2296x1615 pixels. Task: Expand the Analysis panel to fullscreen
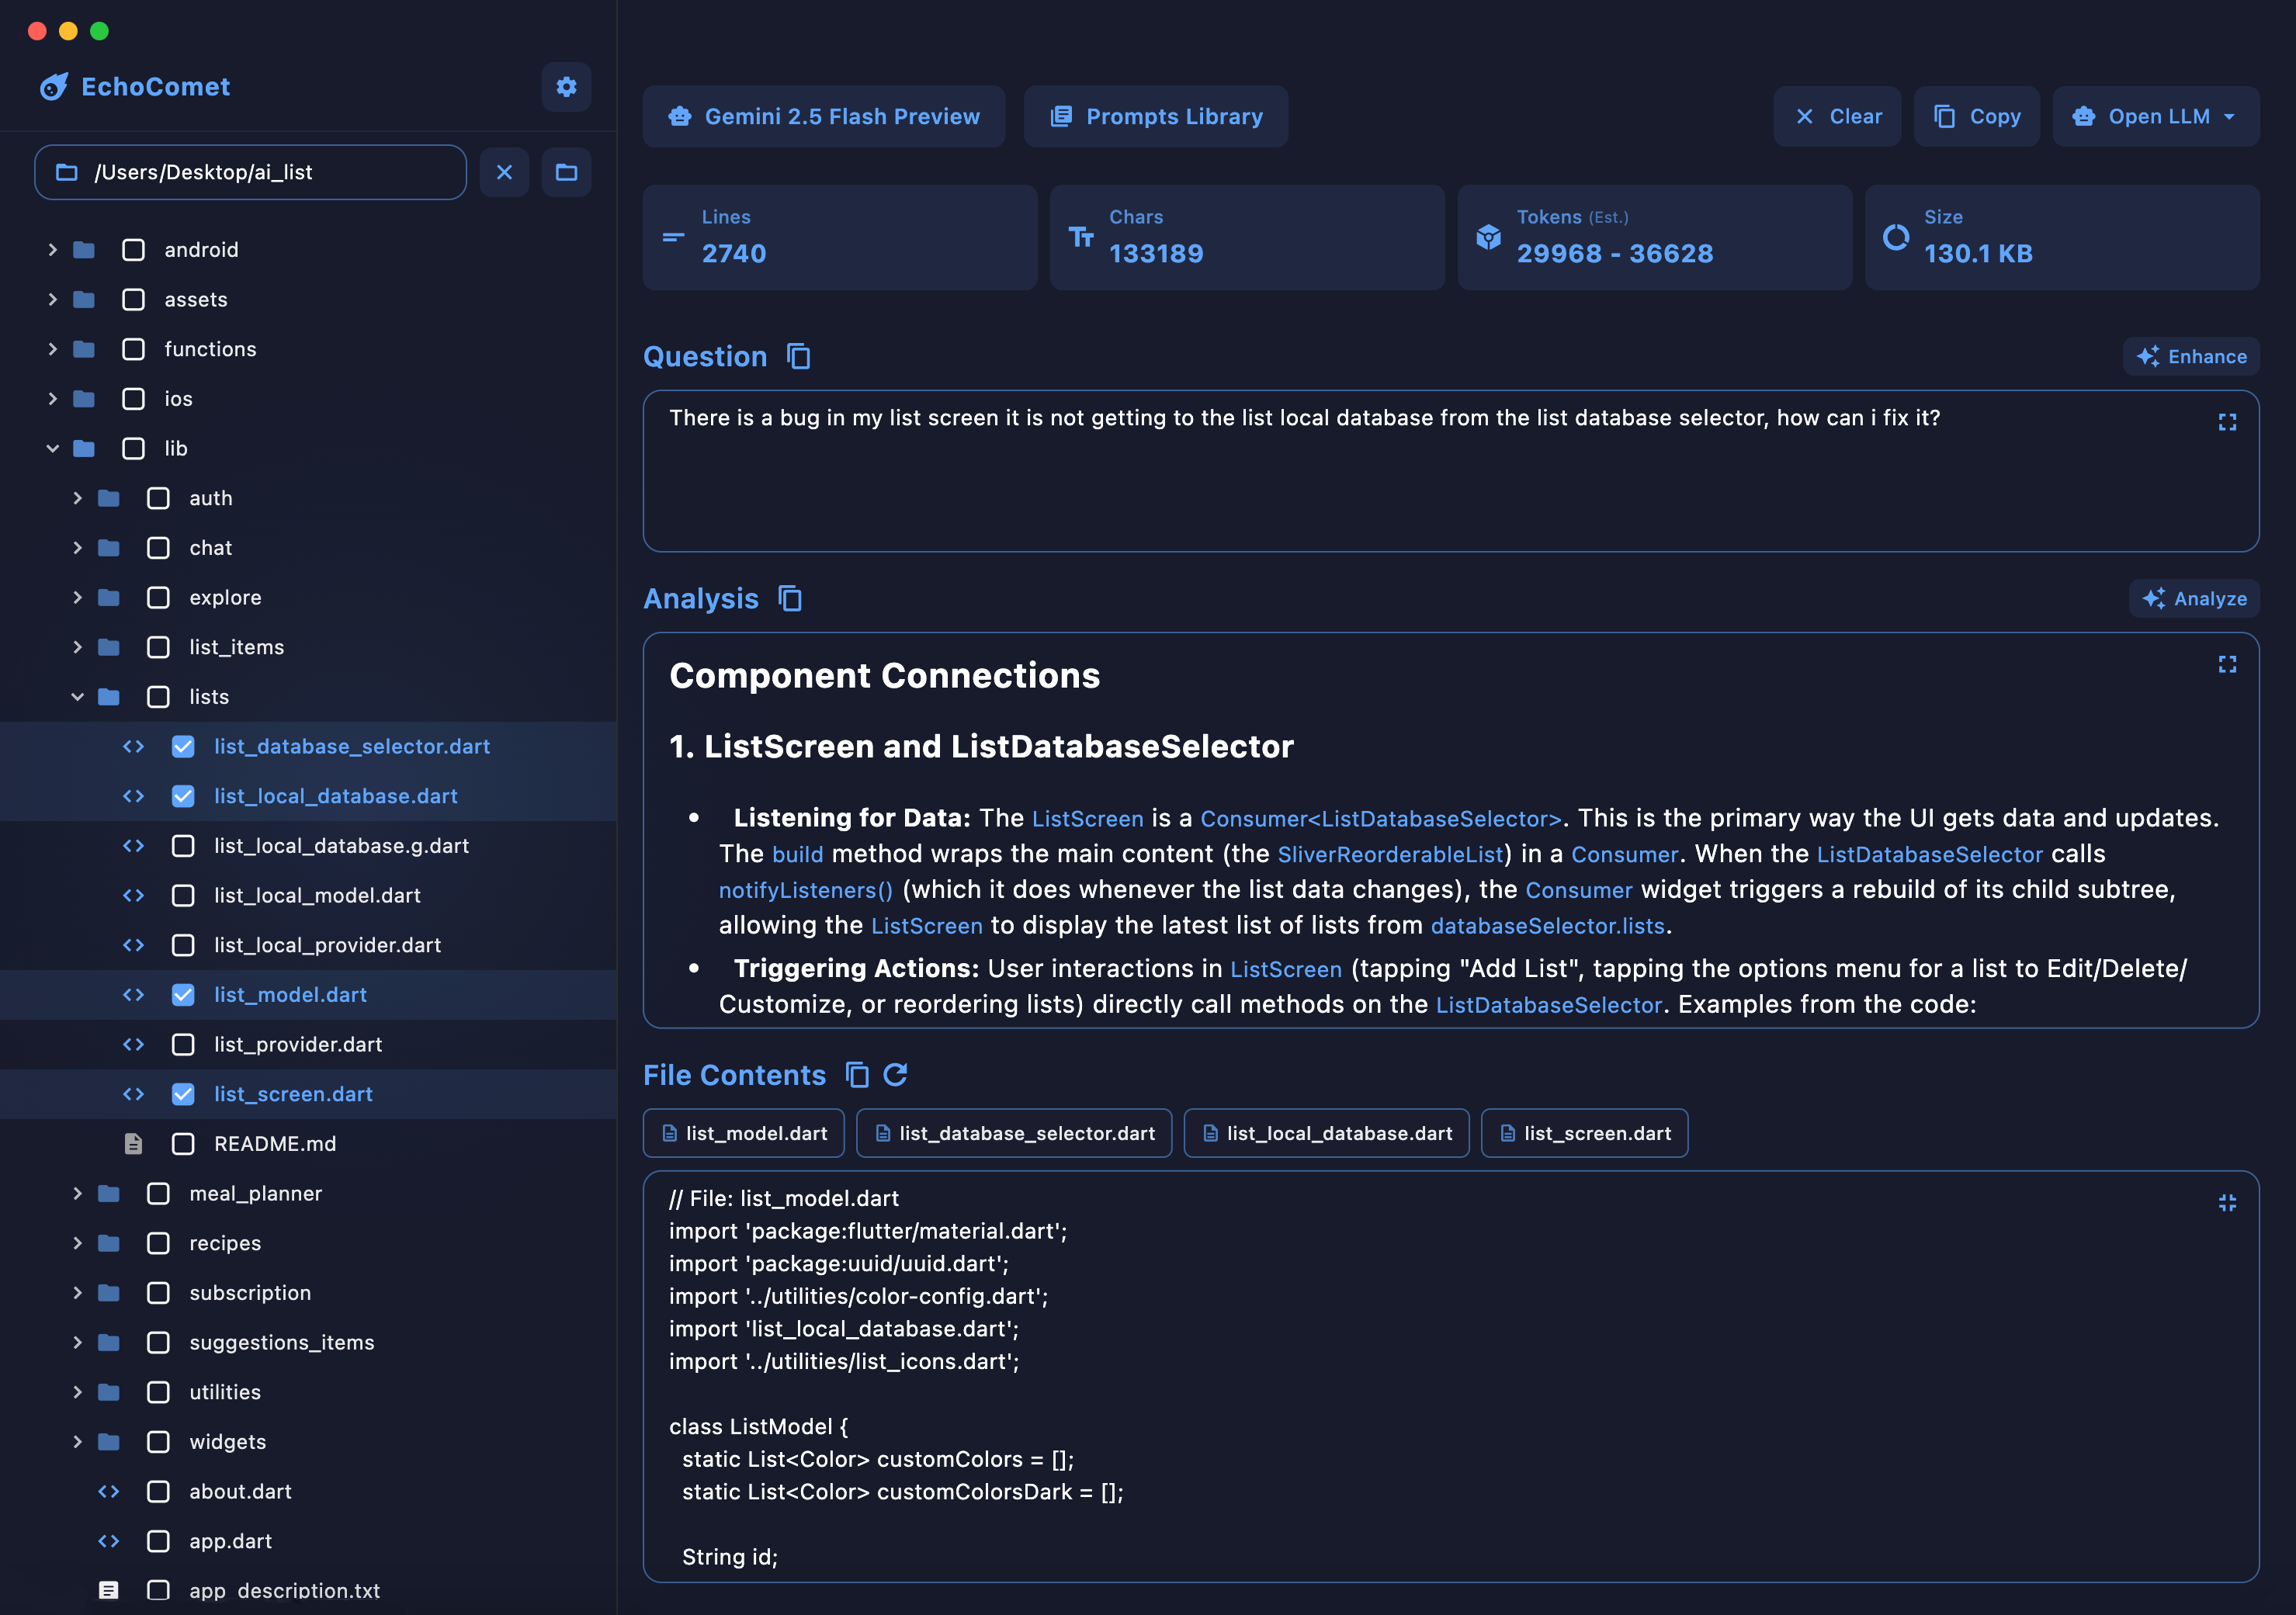(x=2226, y=665)
